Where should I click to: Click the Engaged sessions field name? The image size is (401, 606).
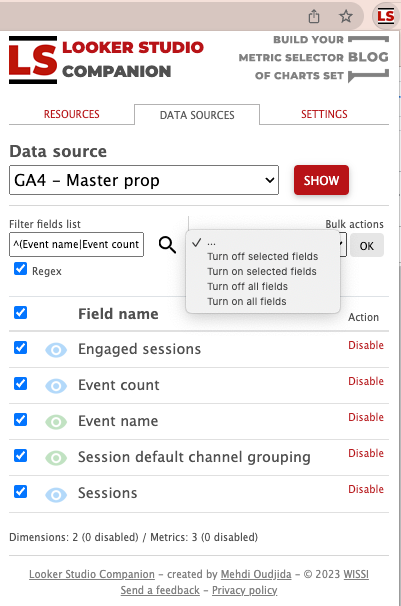pyautogui.click(x=139, y=349)
